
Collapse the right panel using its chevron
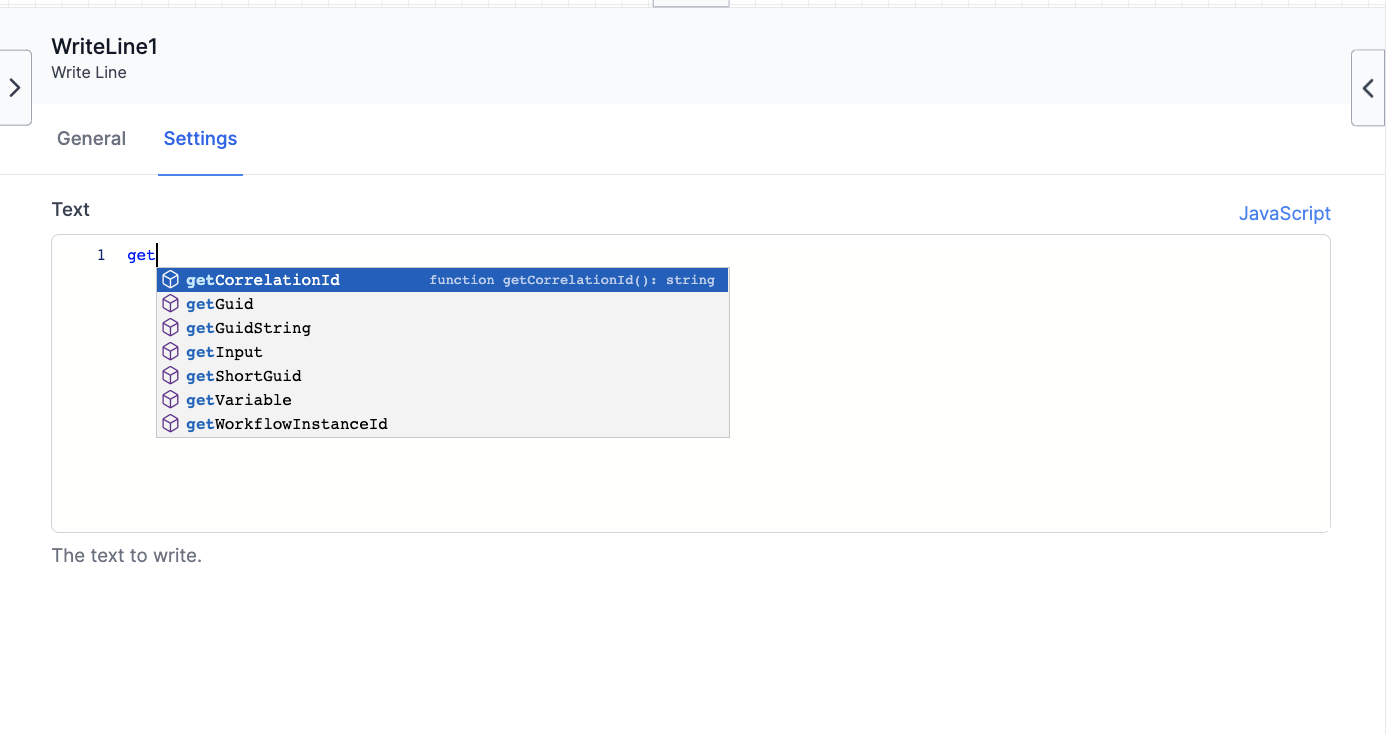pyautogui.click(x=1368, y=87)
